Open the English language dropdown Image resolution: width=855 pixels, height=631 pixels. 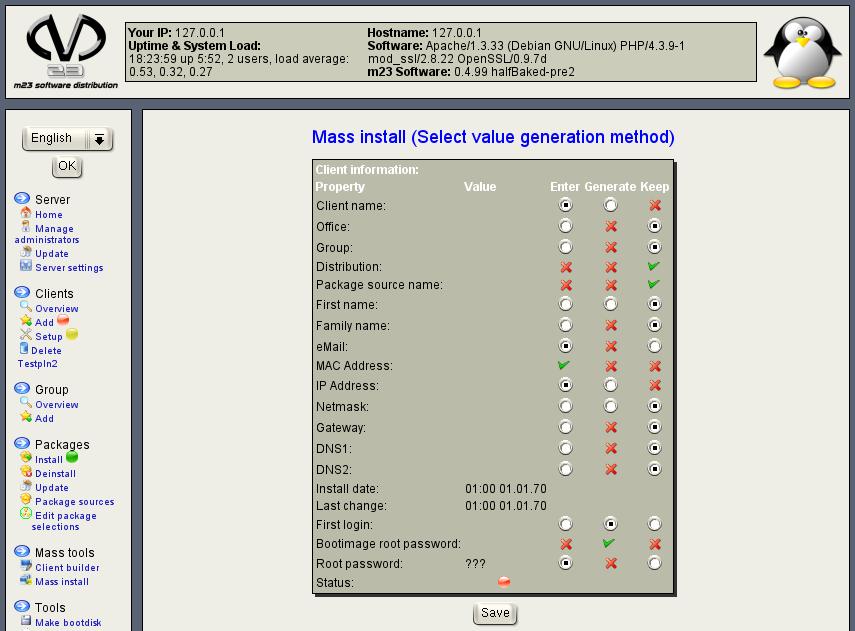click(68, 139)
